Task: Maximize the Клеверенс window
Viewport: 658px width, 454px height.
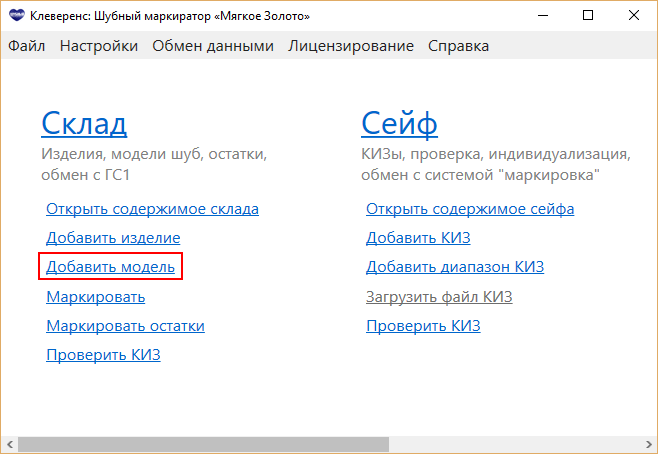Action: 588,16
